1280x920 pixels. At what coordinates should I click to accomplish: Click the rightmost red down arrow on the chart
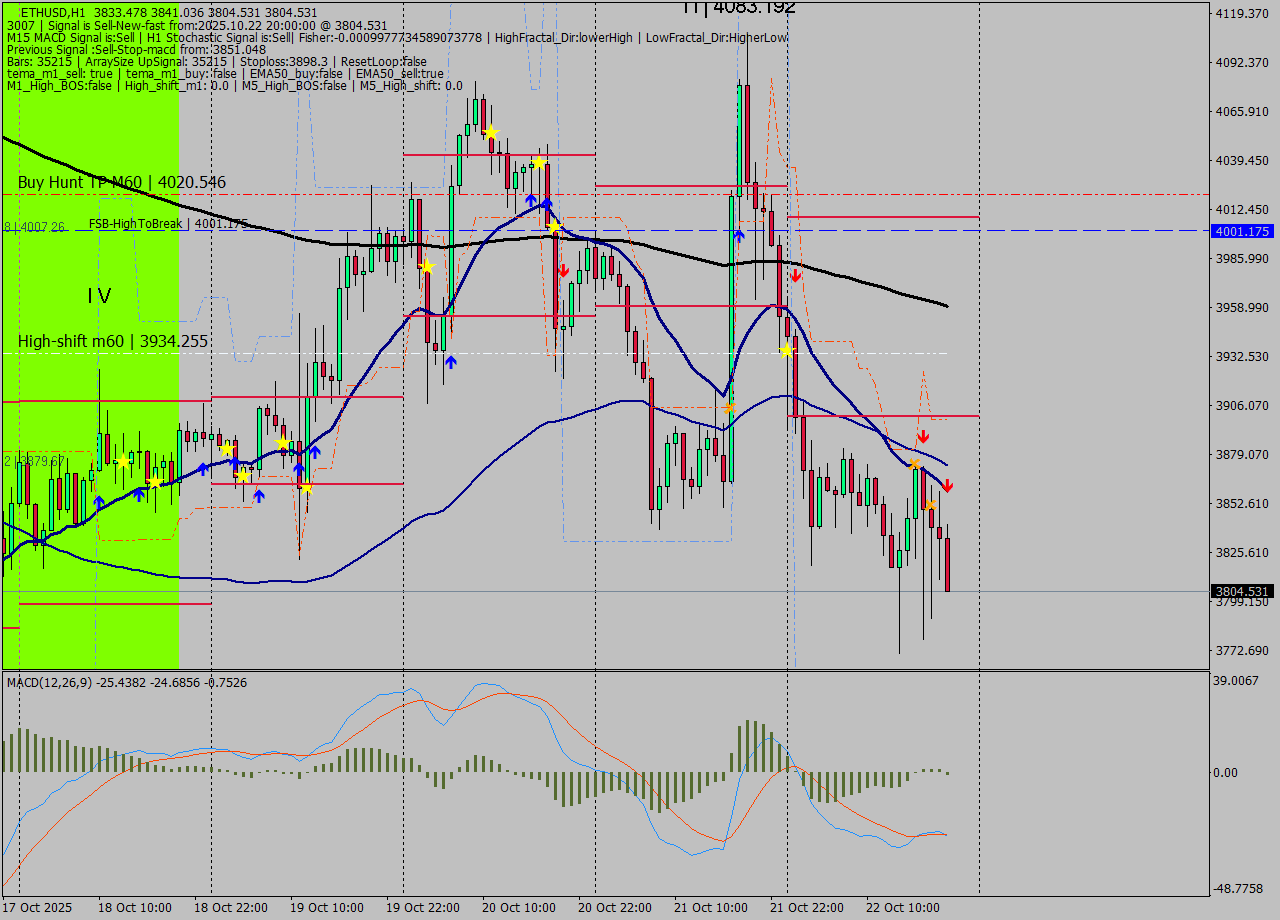946,486
